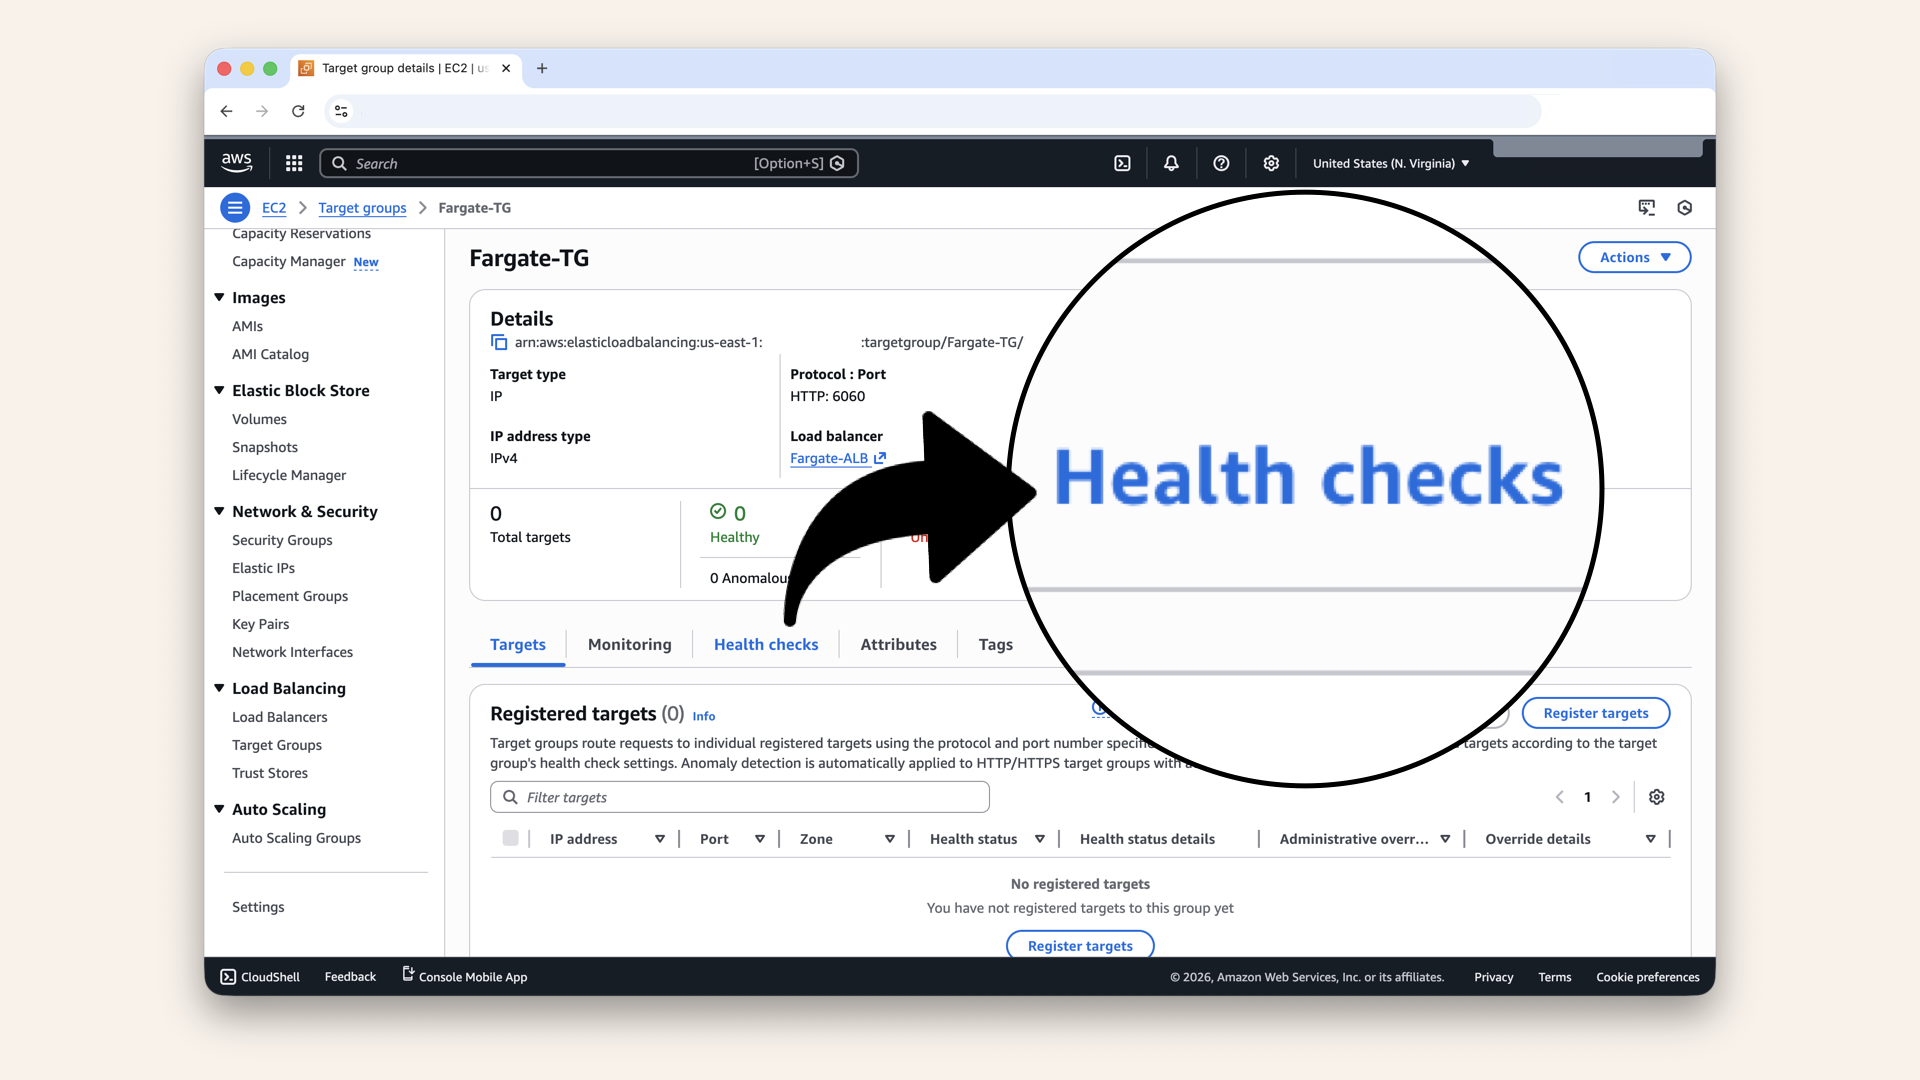Screen dimensions: 1920x1080
Task: Click inside the Filter targets search field
Action: point(740,797)
